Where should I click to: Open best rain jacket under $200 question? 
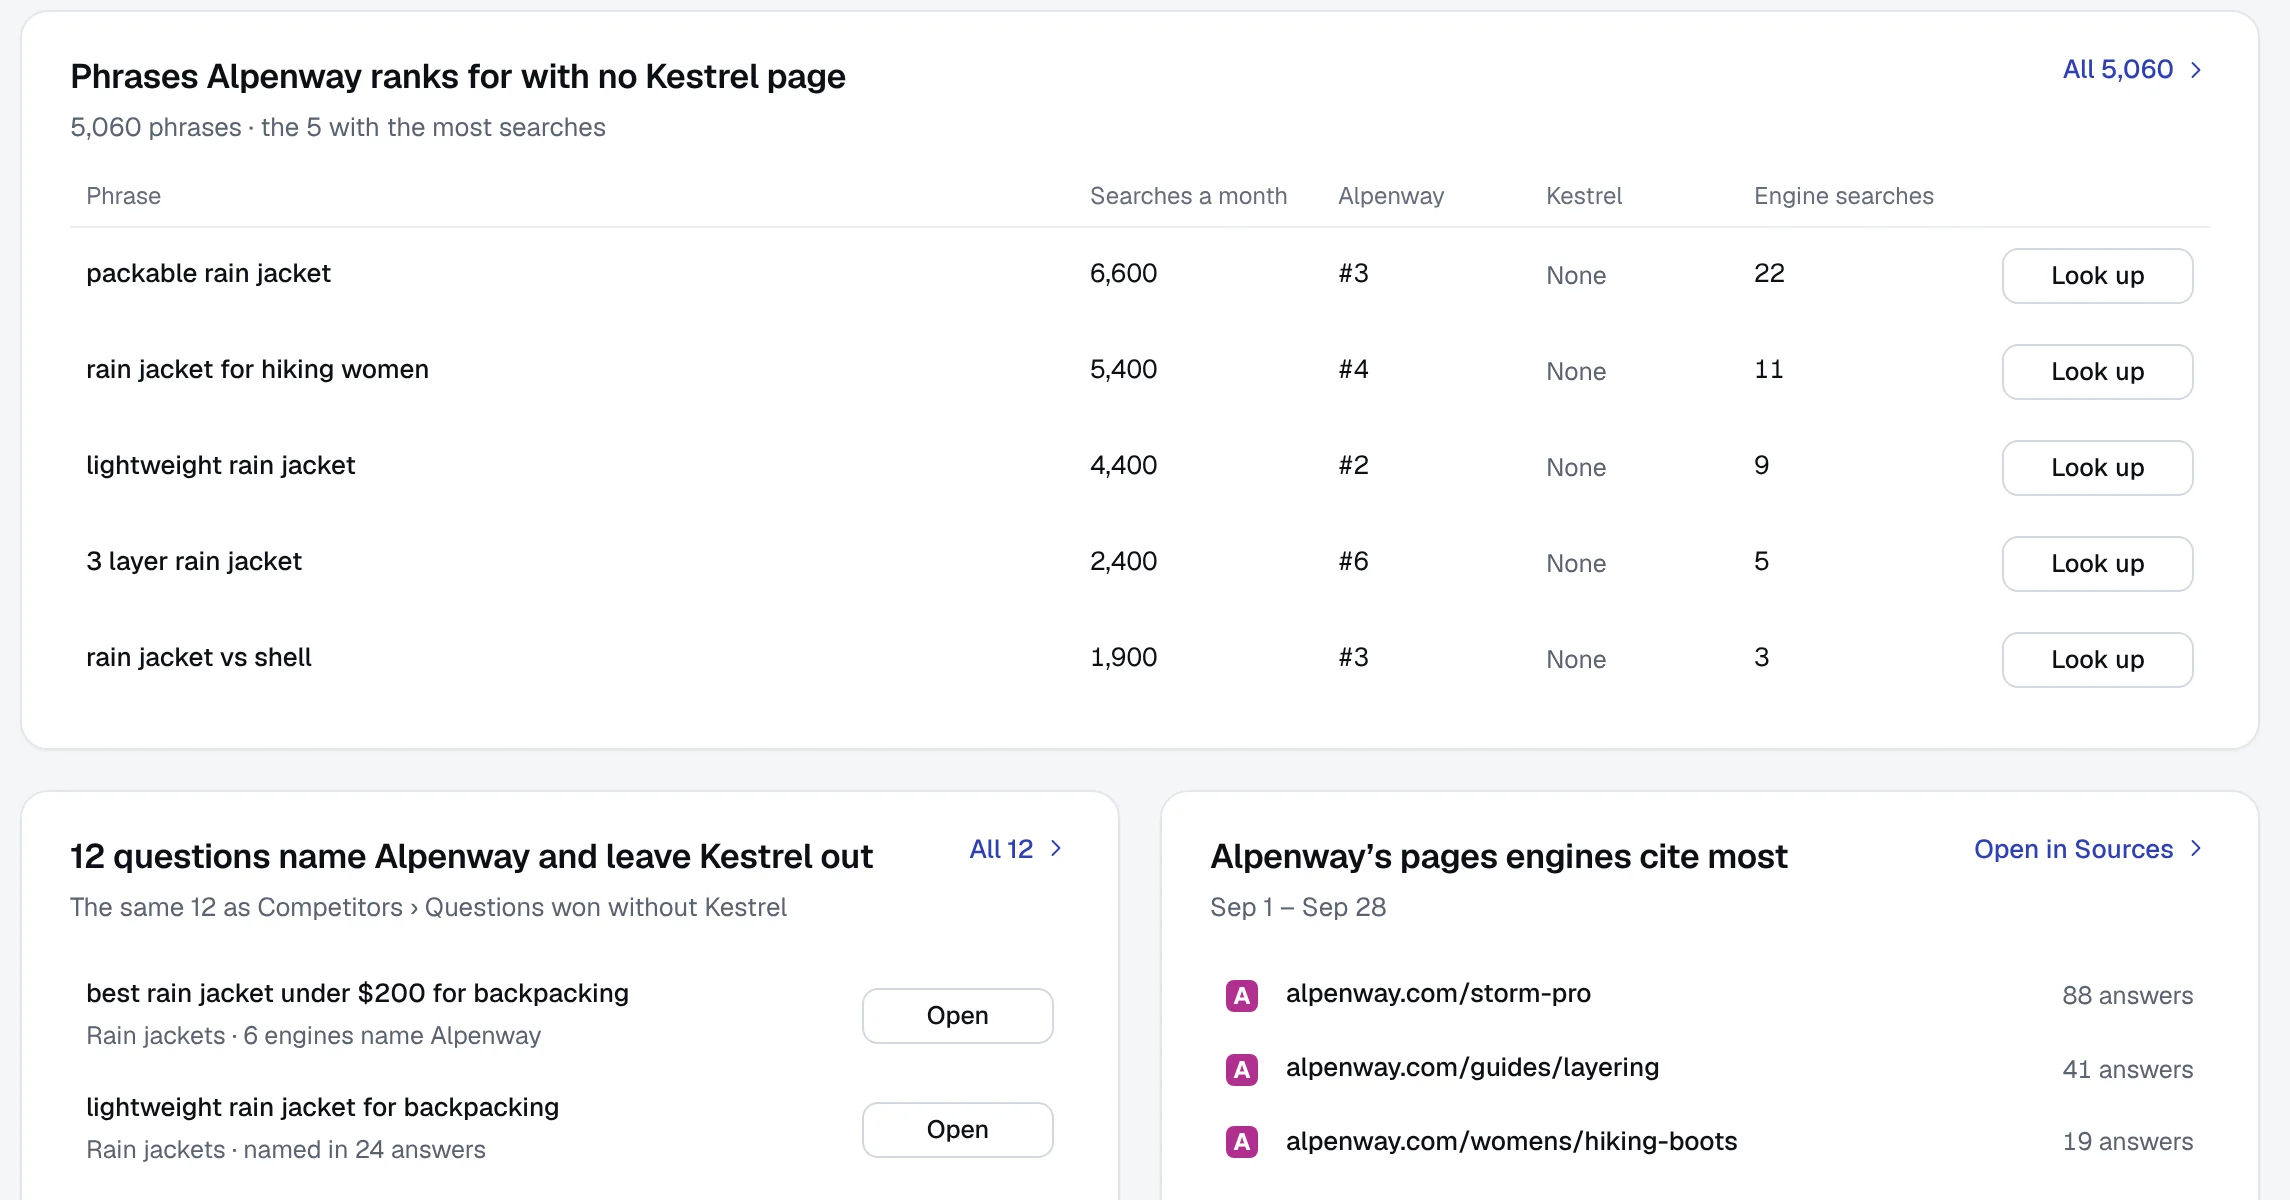point(957,1016)
